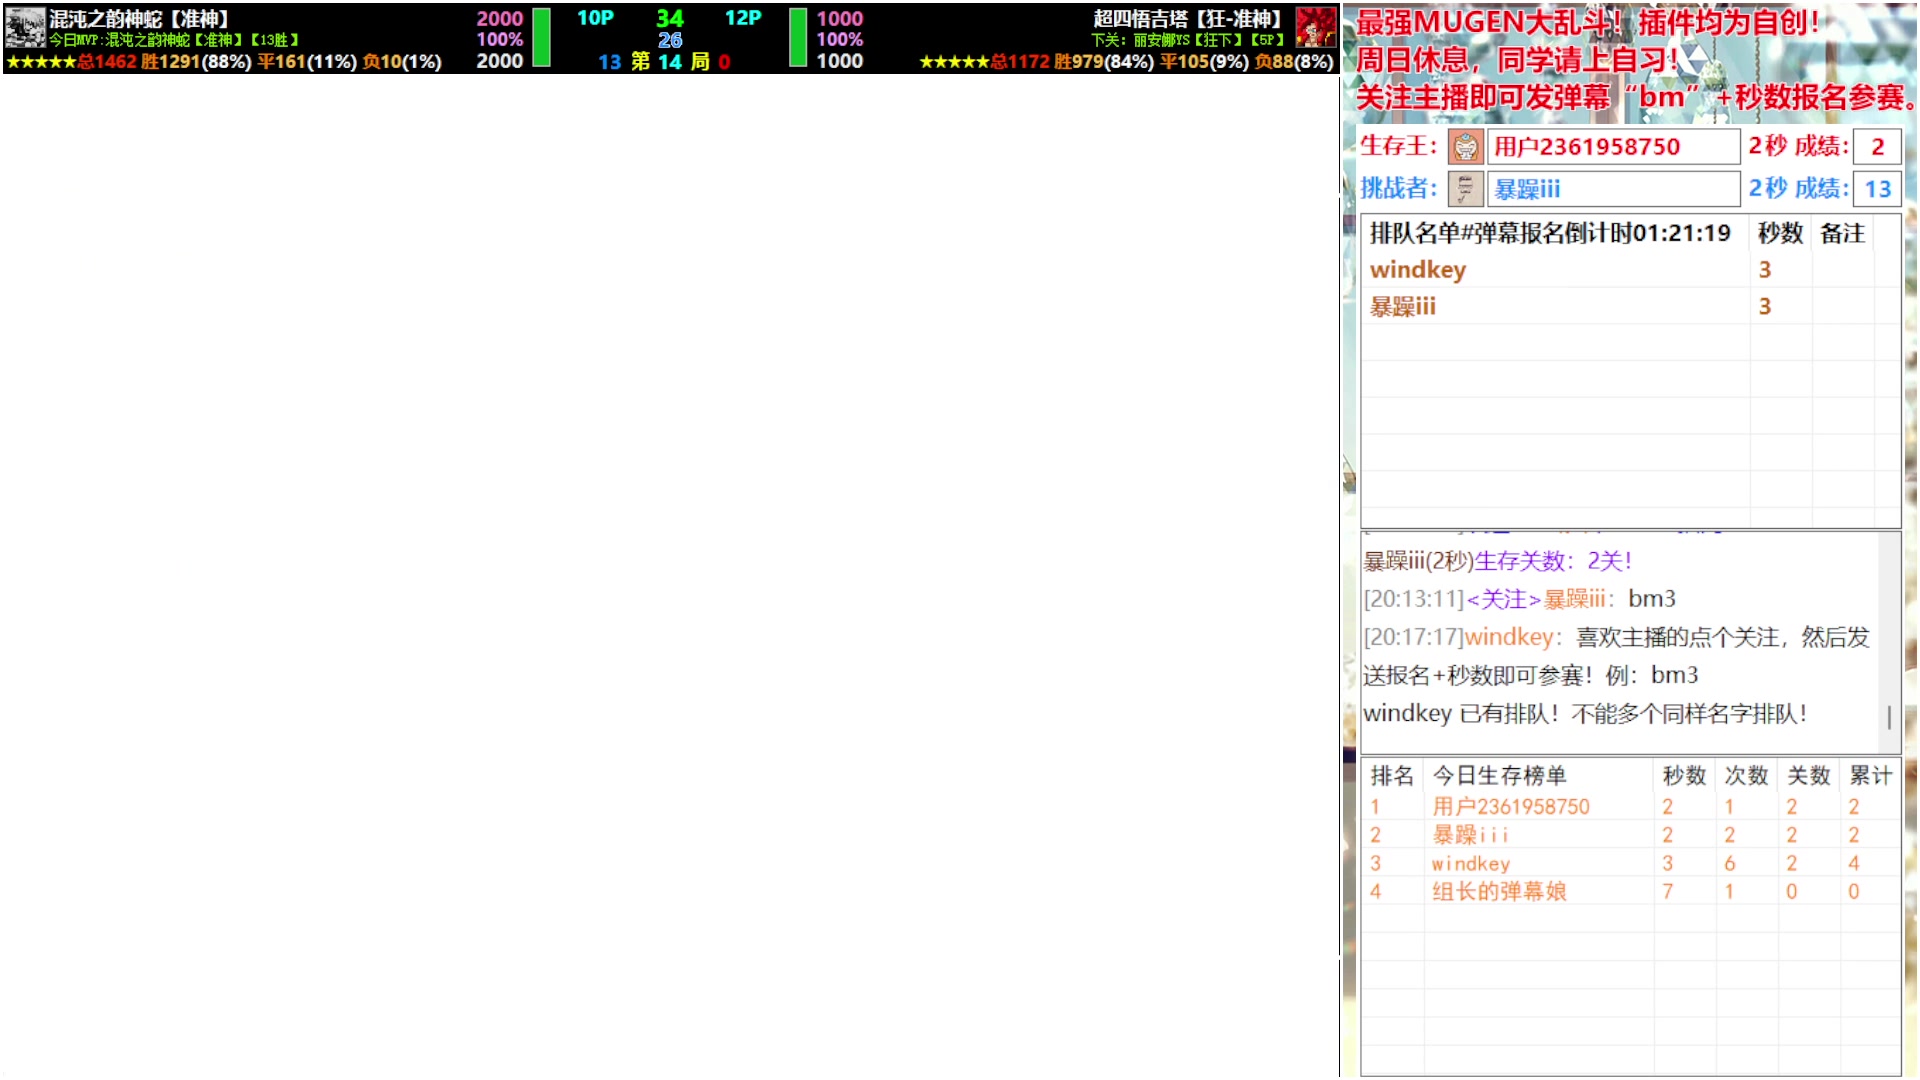1920x1080 pixels.
Task: Click the 次数 column header
Action: [x=1746, y=776]
